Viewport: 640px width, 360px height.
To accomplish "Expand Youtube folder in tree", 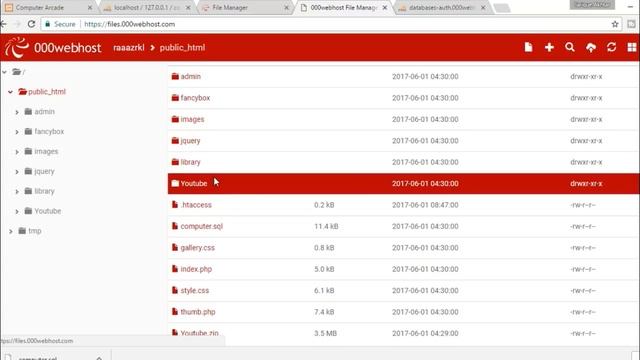I will click(17, 211).
